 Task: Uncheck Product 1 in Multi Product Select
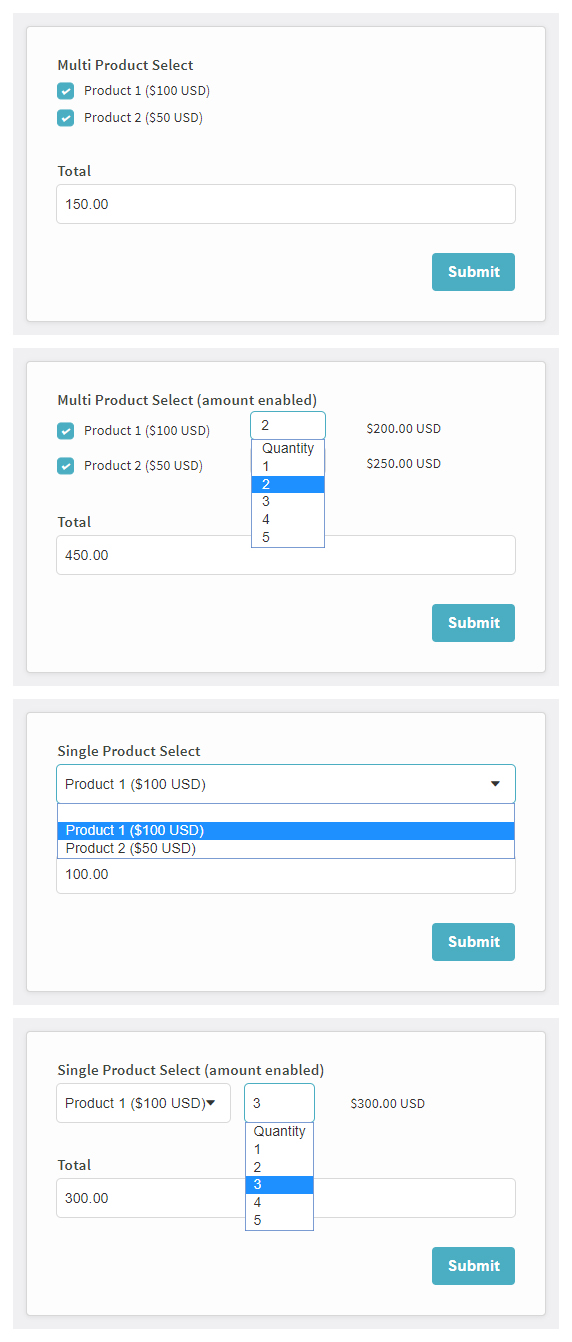[66, 91]
